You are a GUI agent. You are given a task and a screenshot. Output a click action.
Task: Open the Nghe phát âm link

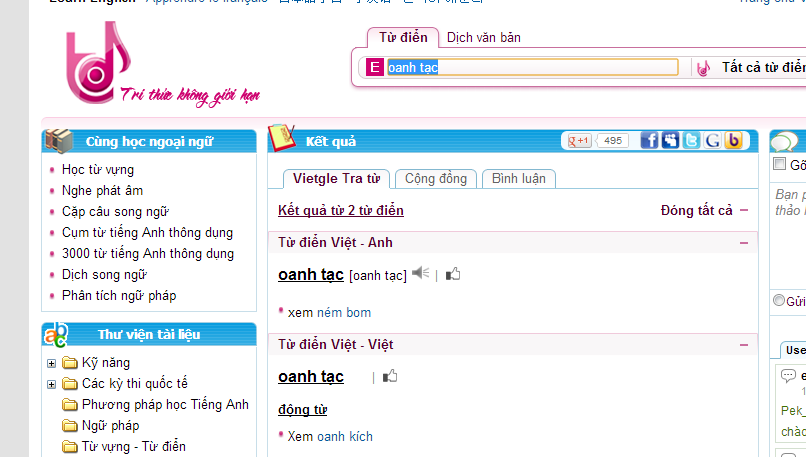(102, 191)
